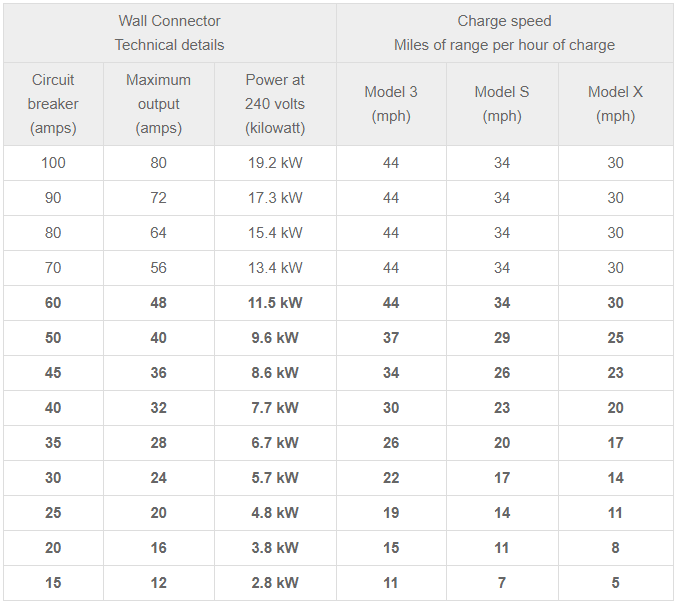This screenshot has width=678, height=606.
Task: Click the Wall Connector Technical details header
Action: click(x=169, y=33)
